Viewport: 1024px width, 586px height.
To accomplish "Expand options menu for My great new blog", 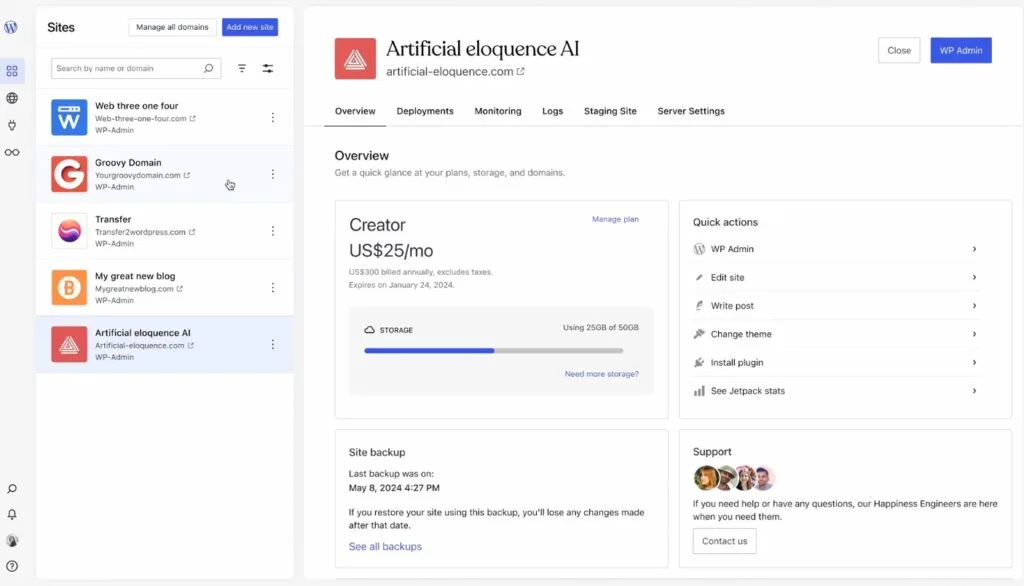I will (273, 288).
